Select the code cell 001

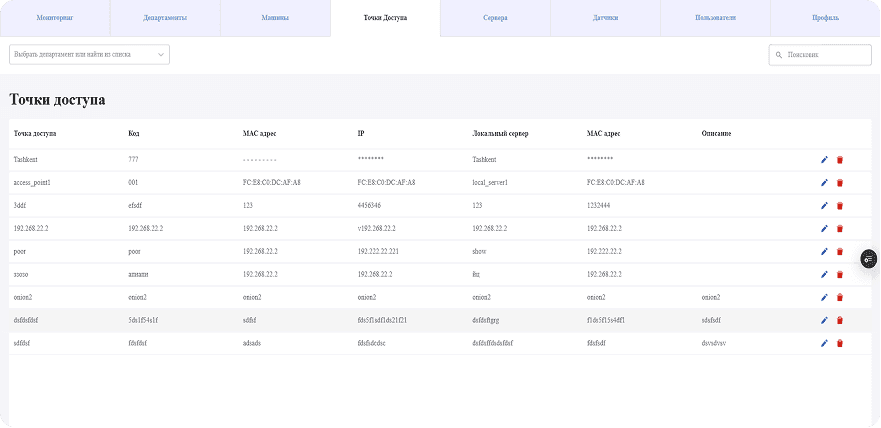(133, 183)
